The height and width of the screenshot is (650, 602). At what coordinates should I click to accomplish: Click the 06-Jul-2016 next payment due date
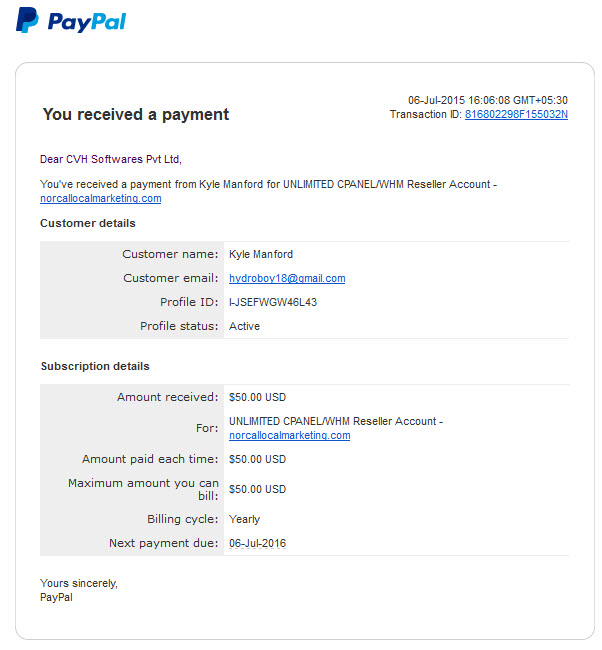[x=257, y=543]
